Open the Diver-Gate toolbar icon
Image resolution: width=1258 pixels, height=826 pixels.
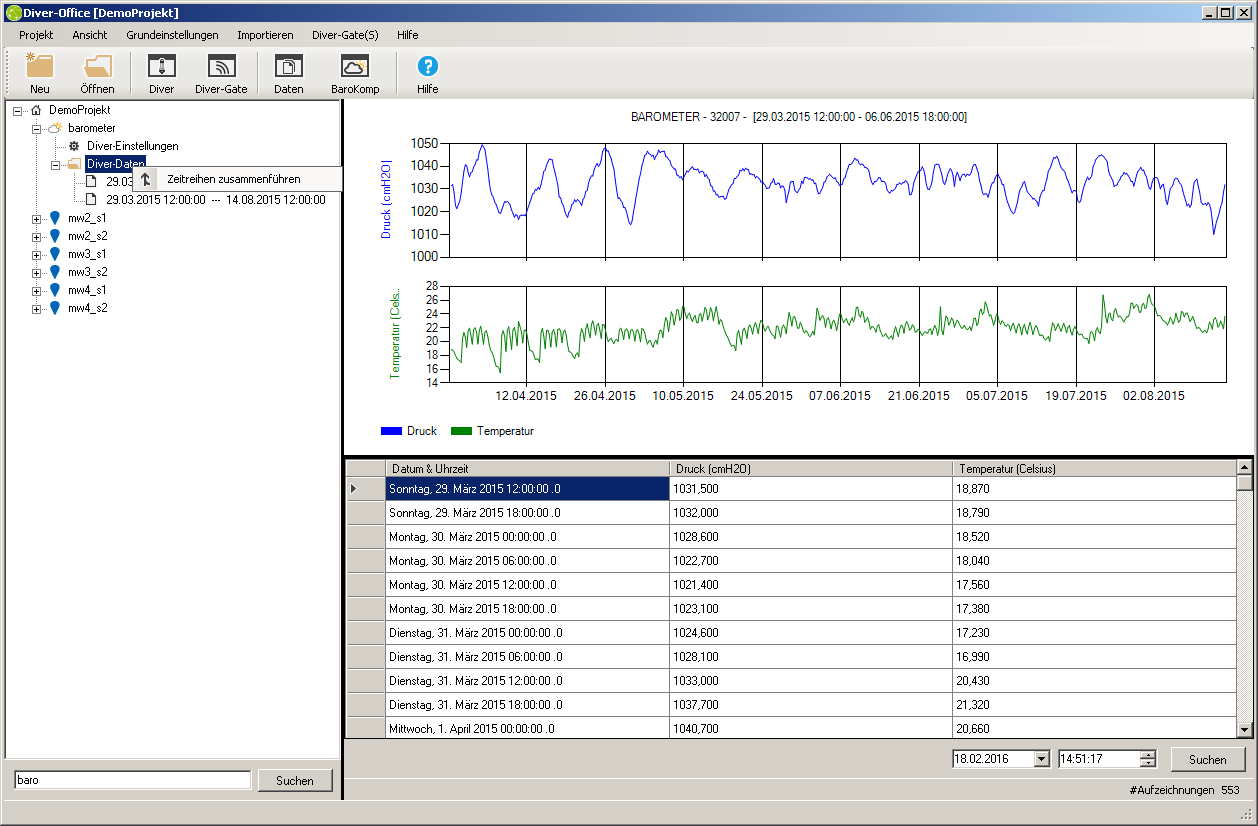coord(220,72)
